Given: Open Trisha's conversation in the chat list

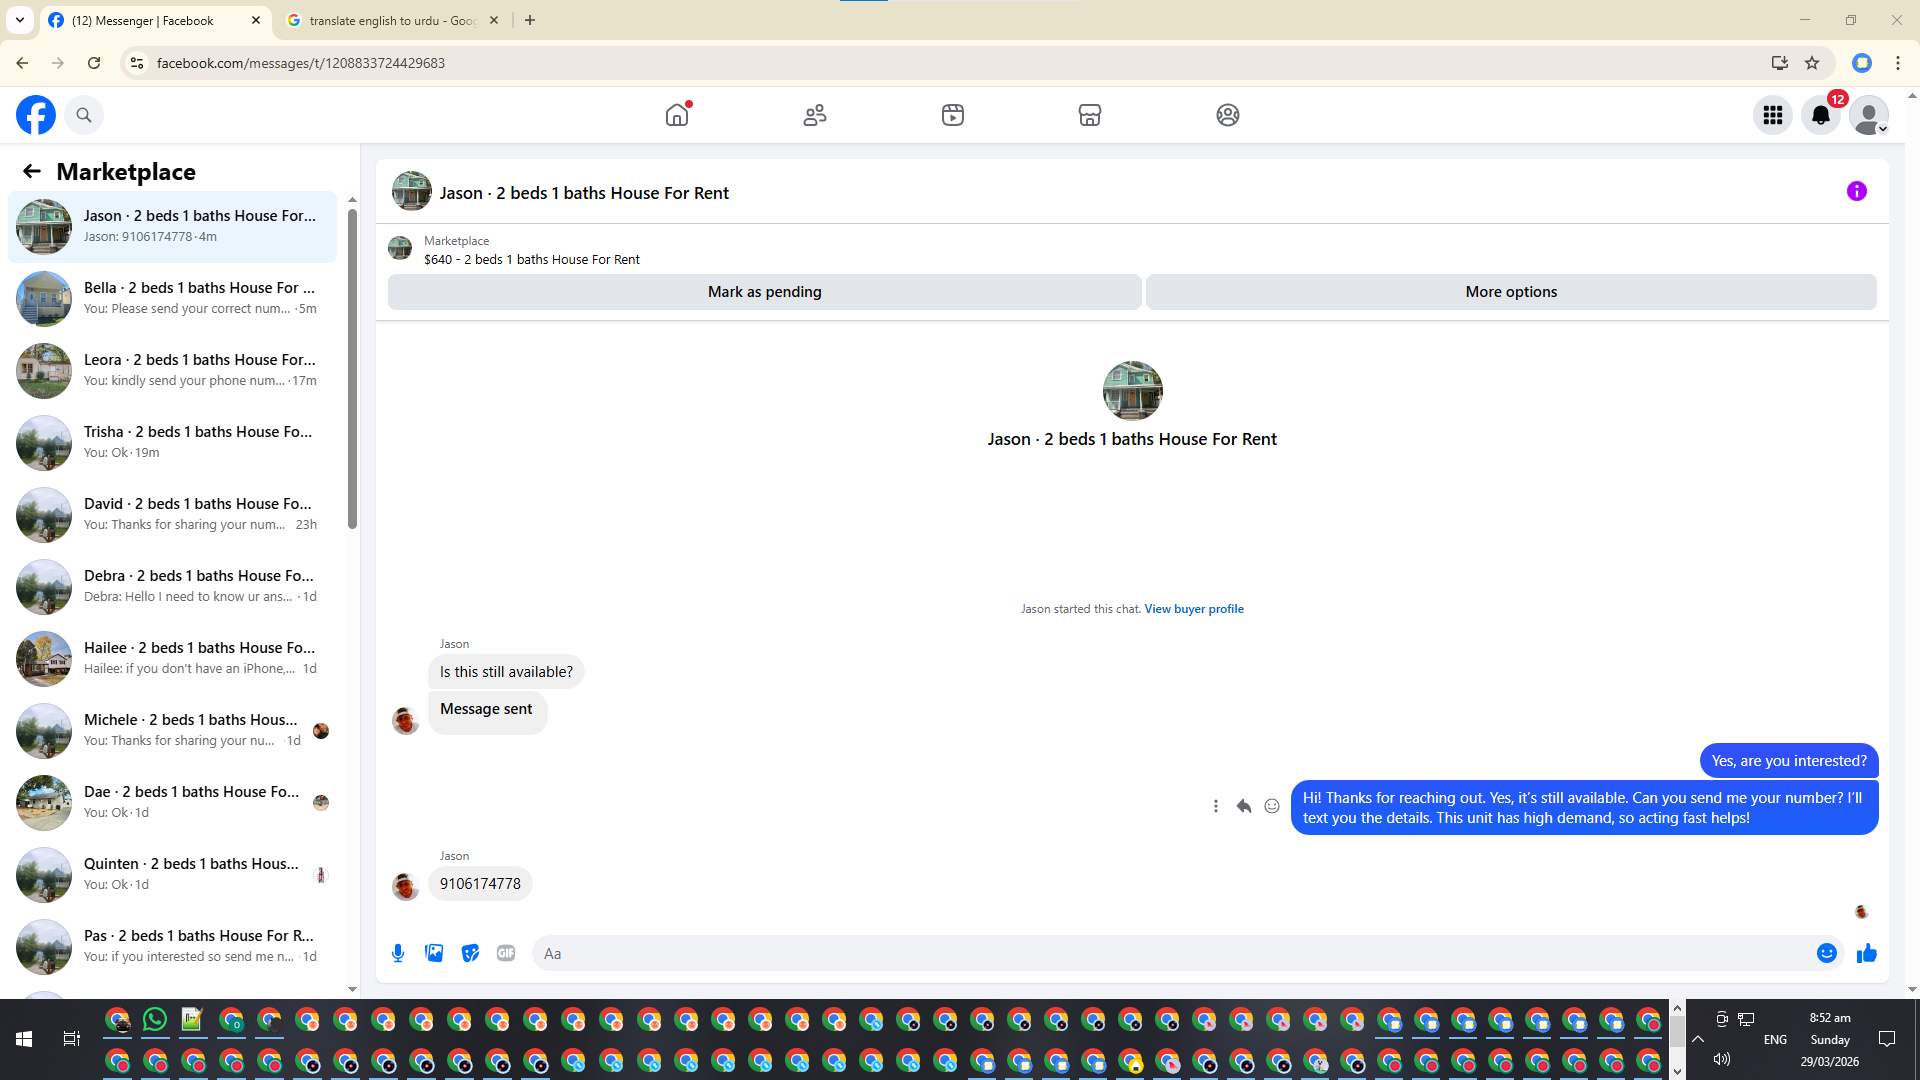Looking at the screenshot, I should pyautogui.click(x=173, y=442).
